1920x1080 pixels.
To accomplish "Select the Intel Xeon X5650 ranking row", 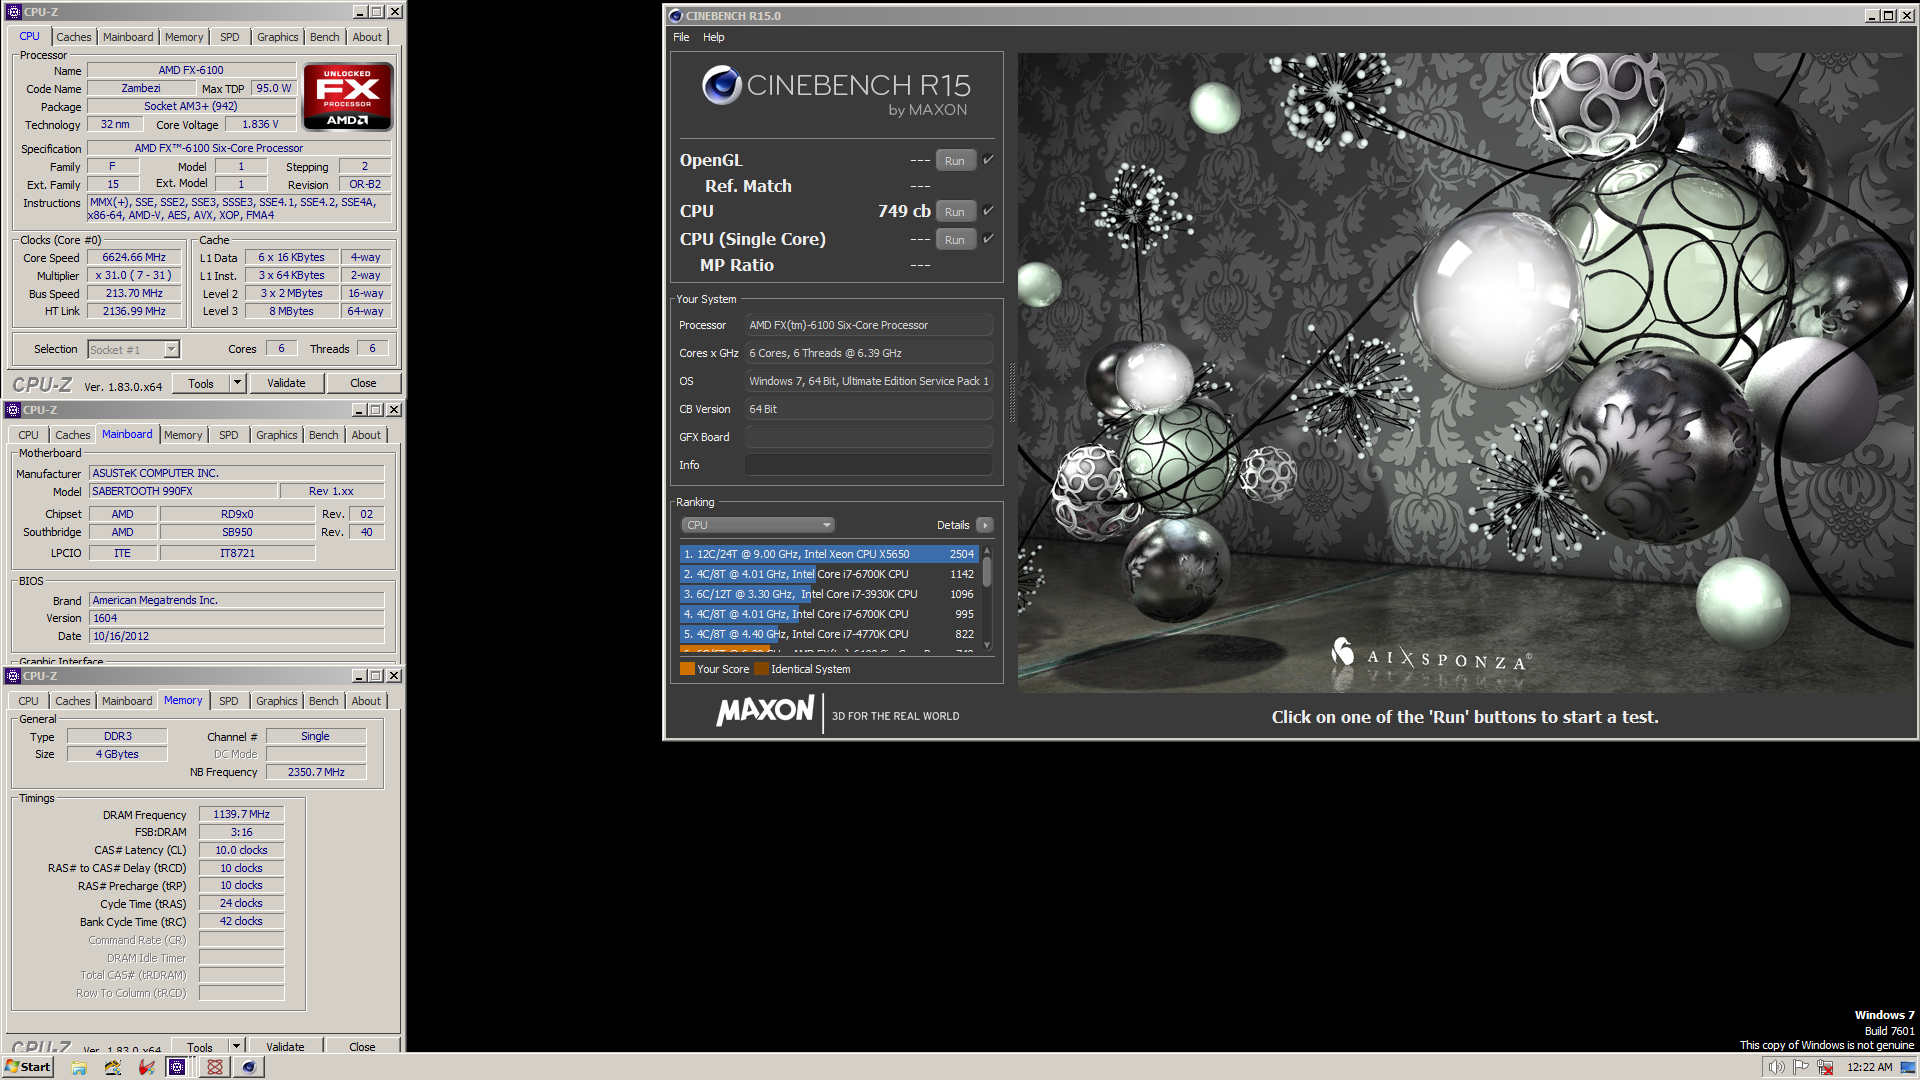I will click(x=829, y=554).
